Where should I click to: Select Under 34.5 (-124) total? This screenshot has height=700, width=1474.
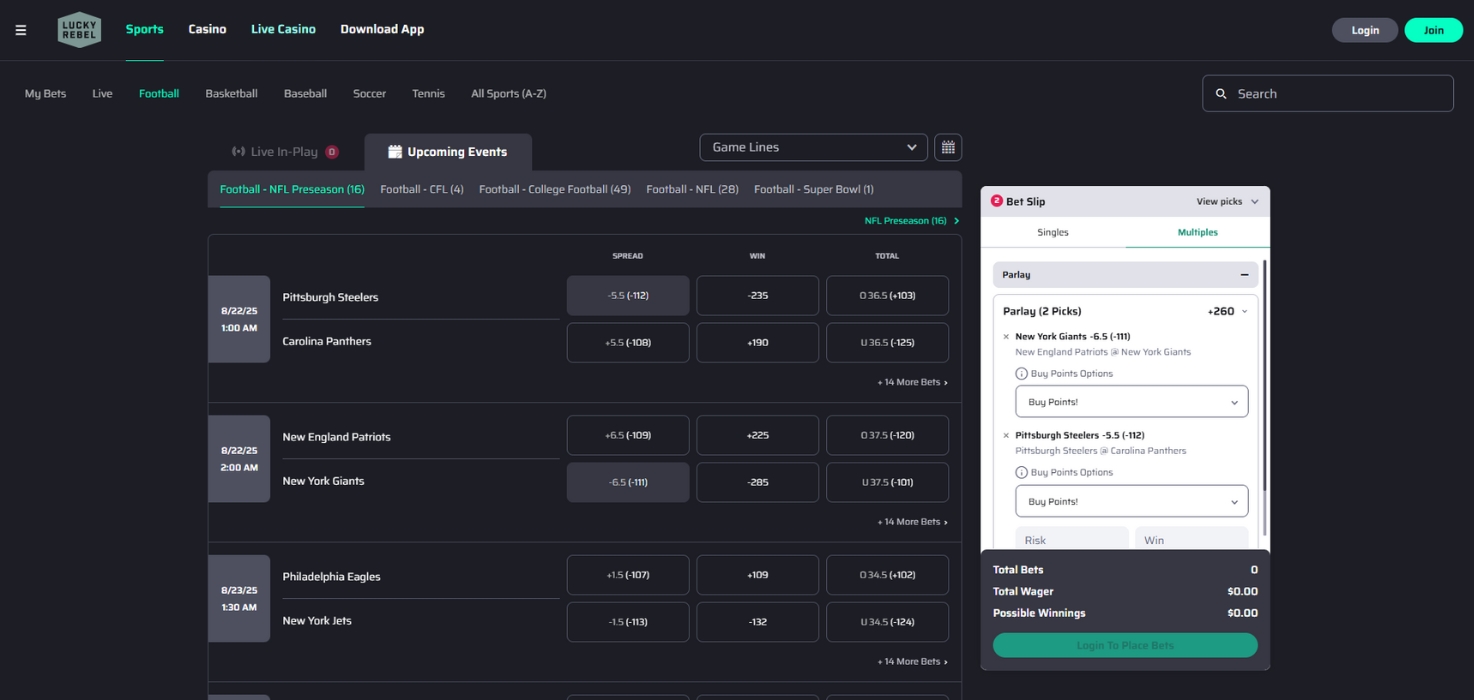tap(888, 622)
